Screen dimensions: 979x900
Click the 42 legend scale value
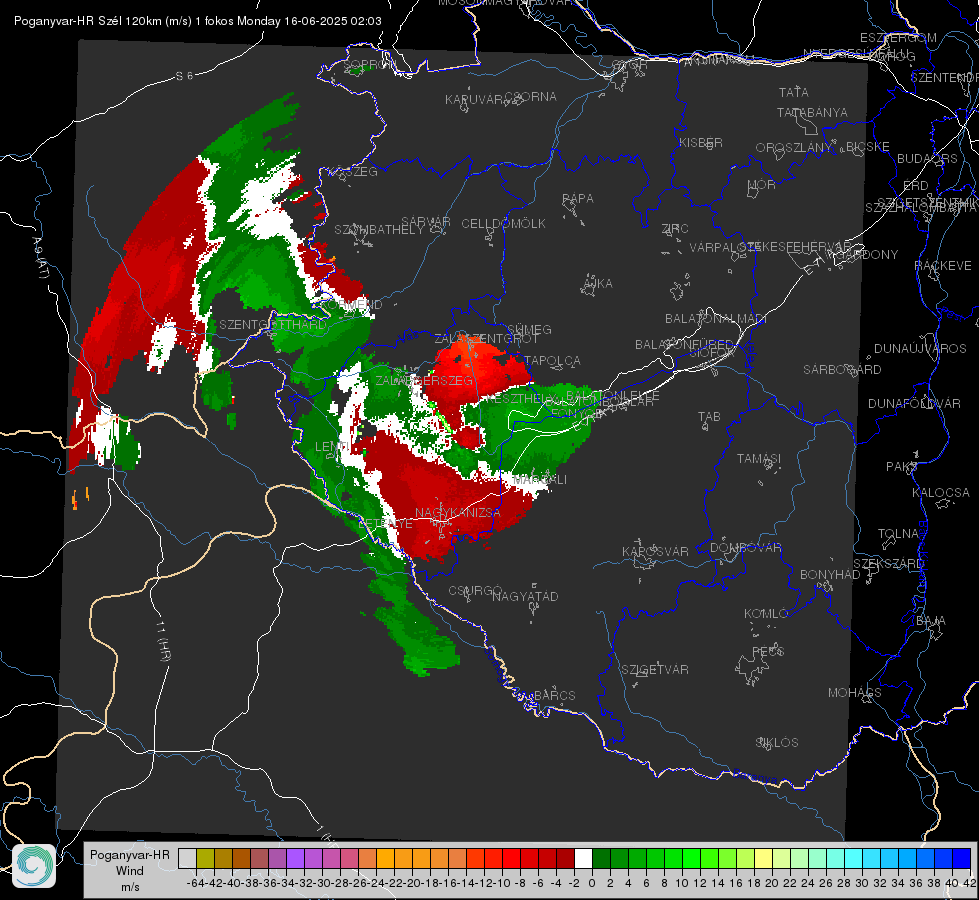(x=969, y=883)
